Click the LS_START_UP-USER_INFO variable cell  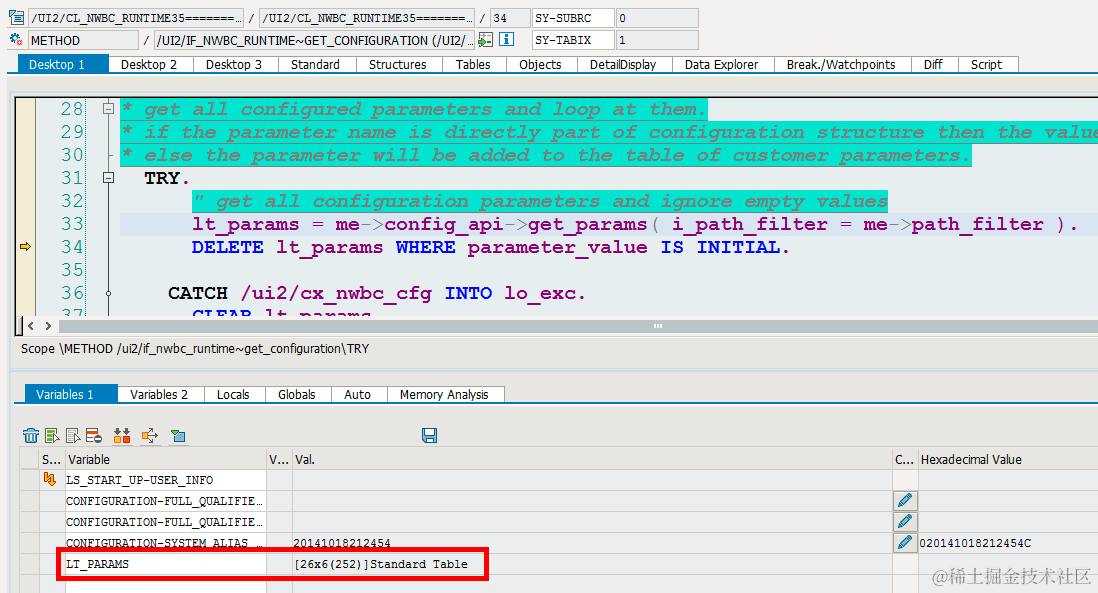(x=166, y=480)
